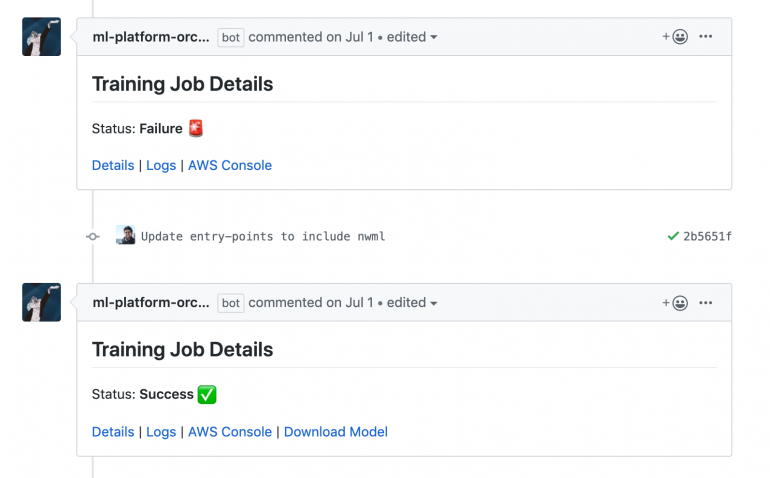770x478 pixels.
Task: Click ml-platform-orc username on the Failure comment
Action: 151,37
